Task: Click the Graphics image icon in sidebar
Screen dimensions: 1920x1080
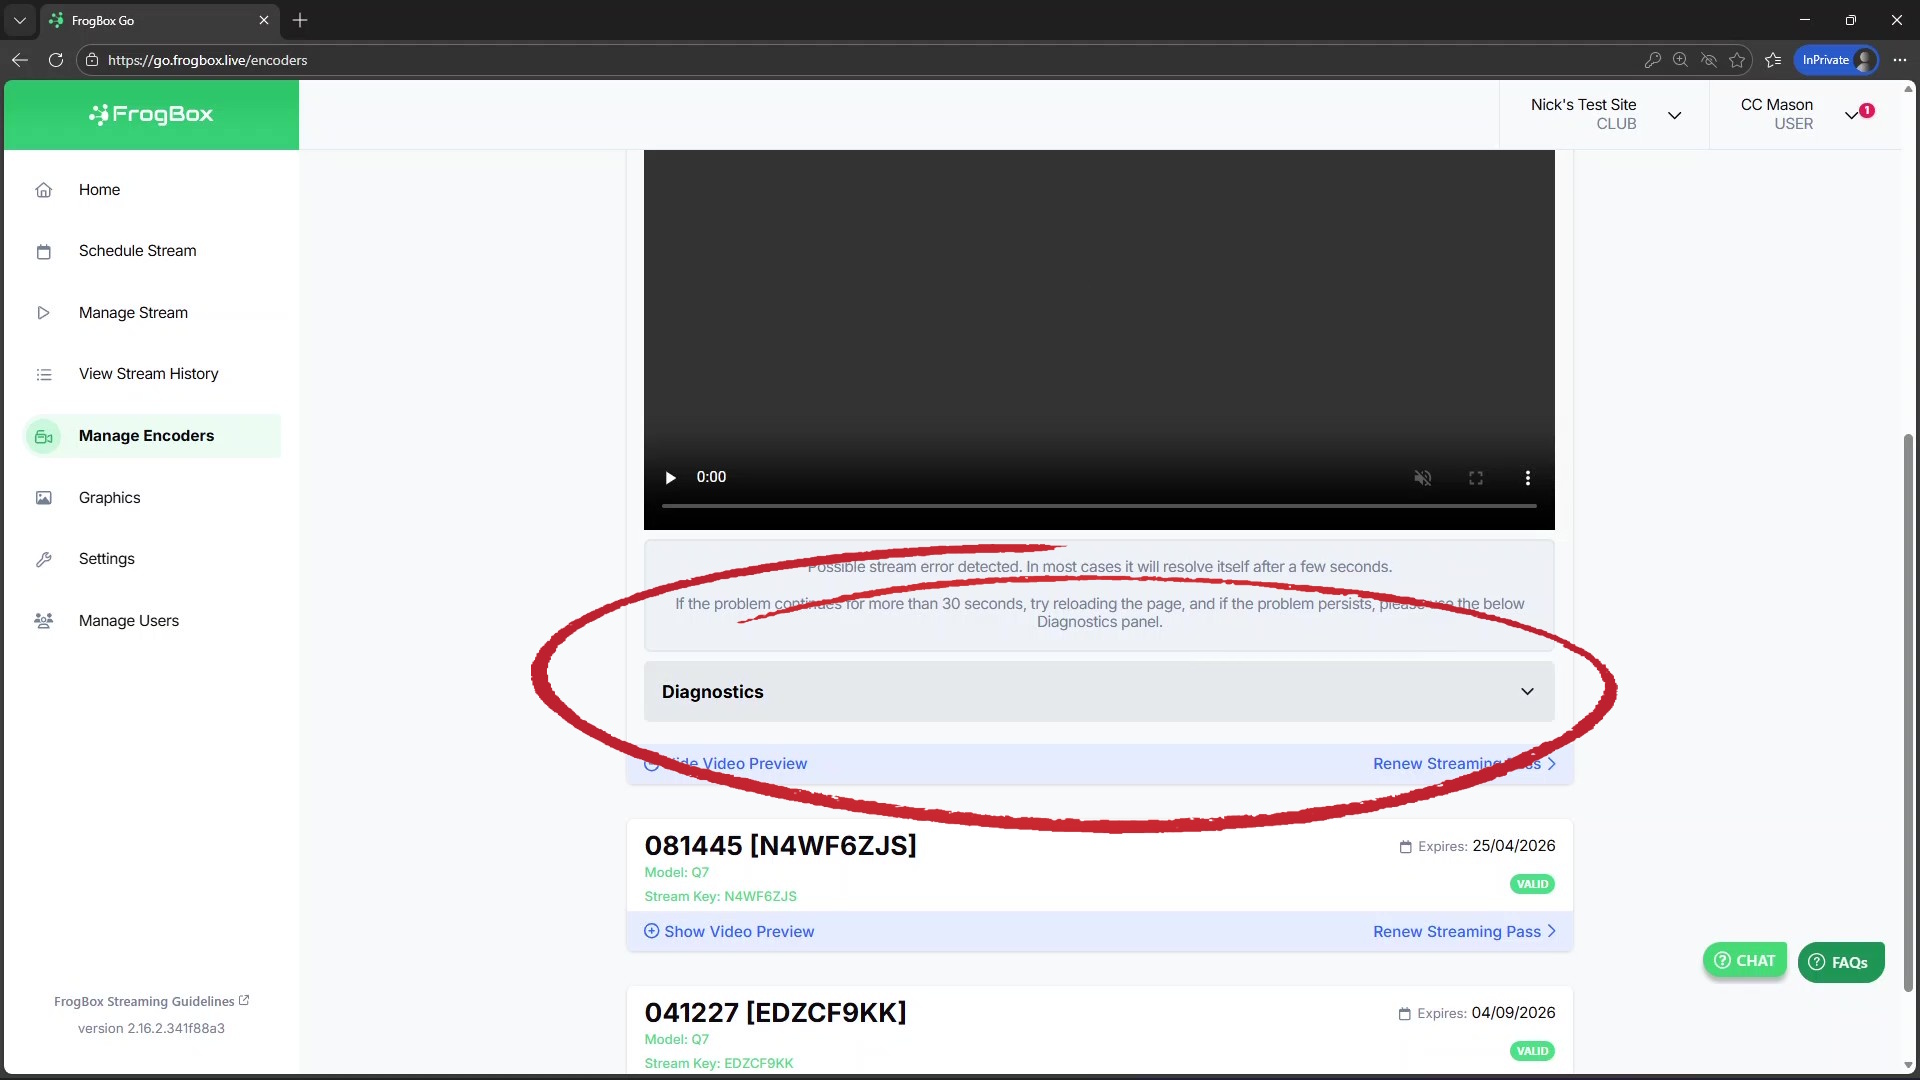Action: pos(44,498)
